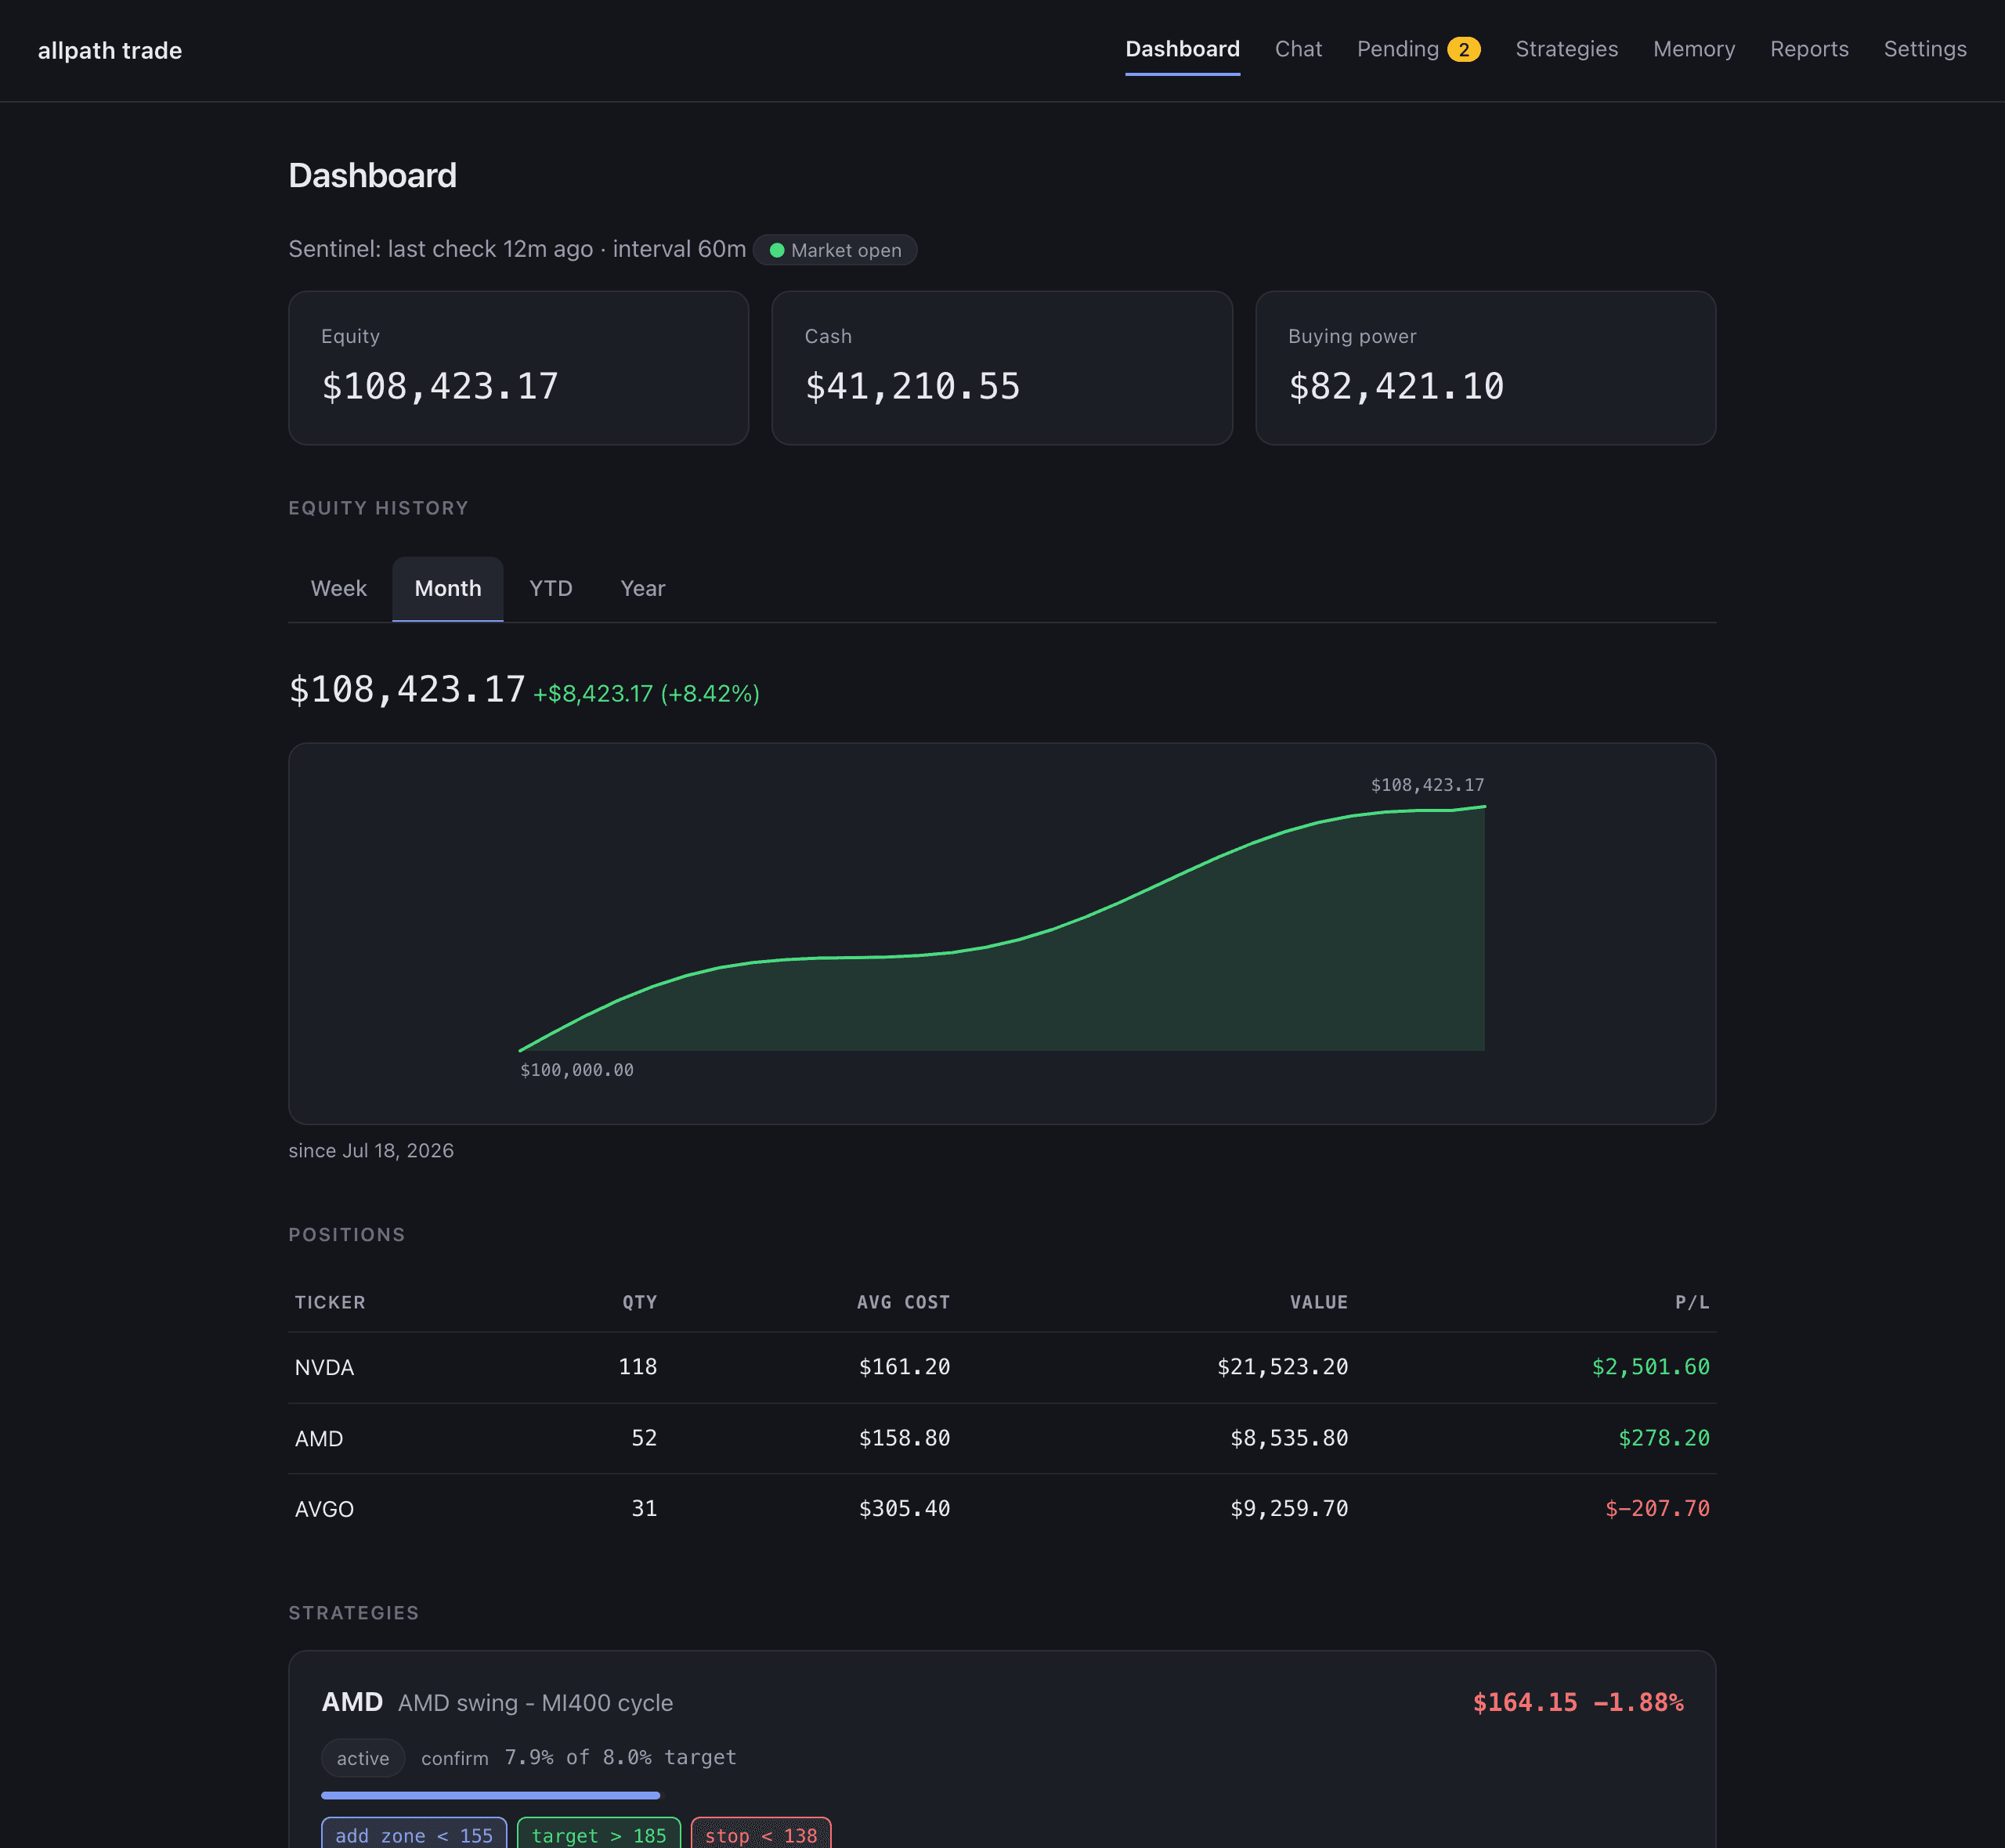Click the stop < 138 tag
2005x1848 pixels.
point(761,1835)
